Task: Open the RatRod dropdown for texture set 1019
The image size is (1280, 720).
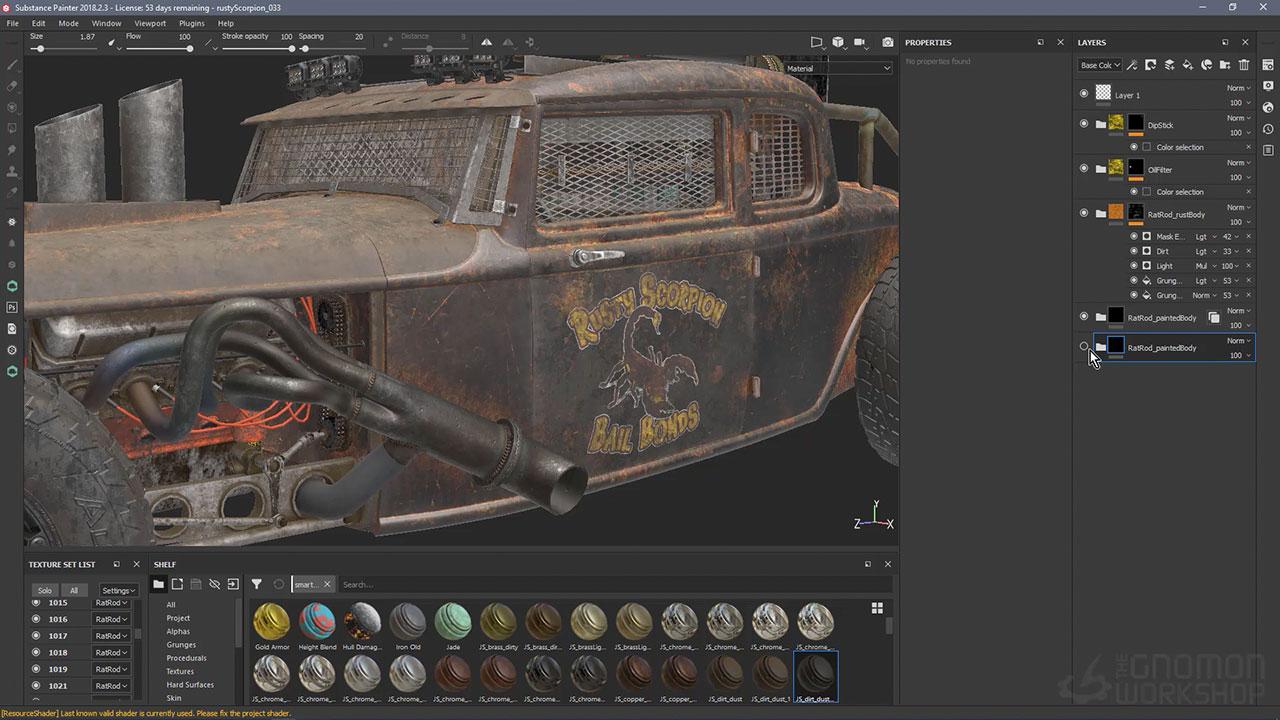Action: [x=111, y=669]
